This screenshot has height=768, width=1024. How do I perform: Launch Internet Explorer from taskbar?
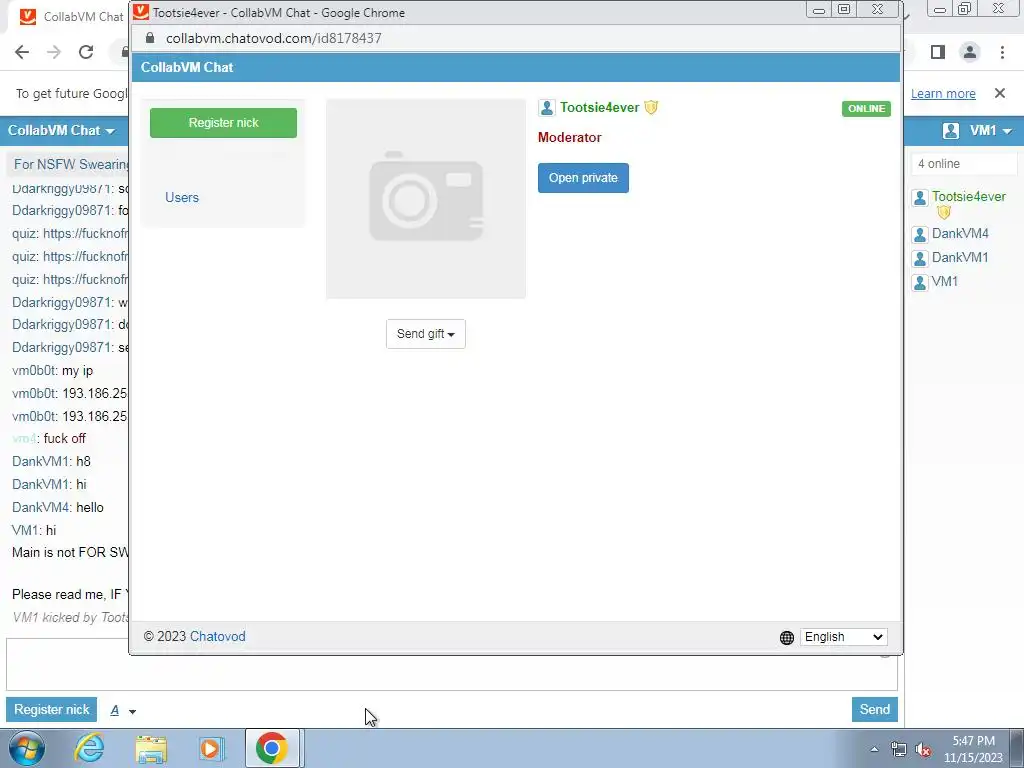pyautogui.click(x=89, y=748)
